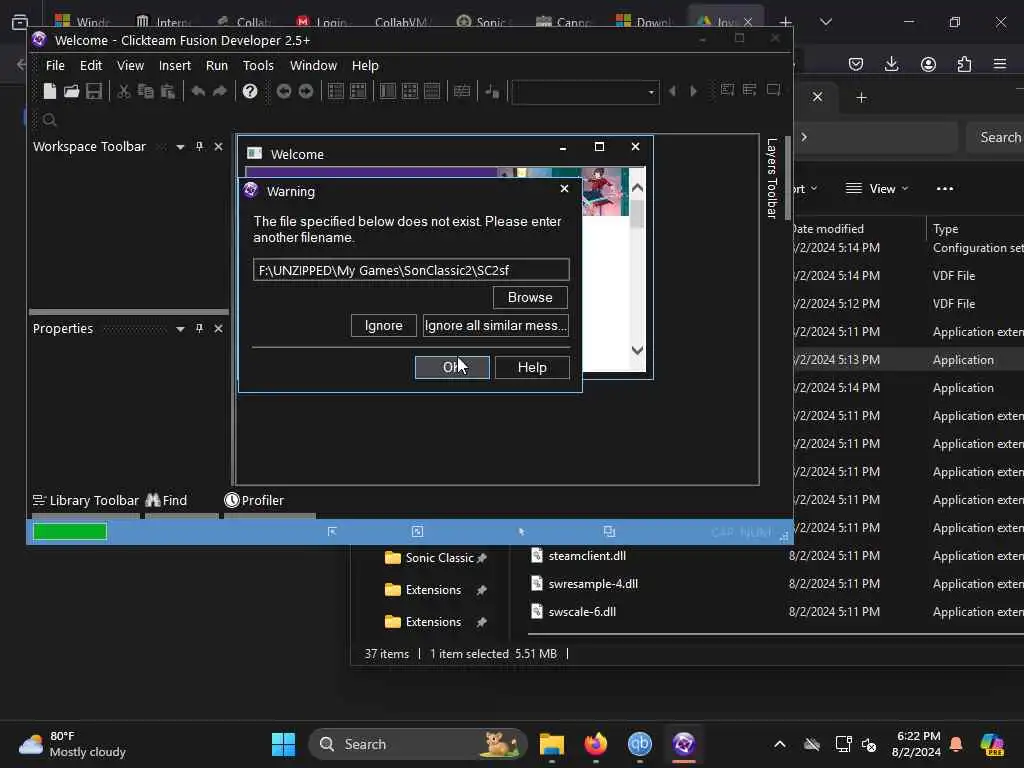Click the Date modified column header
The width and height of the screenshot is (1024, 768).
coord(827,229)
